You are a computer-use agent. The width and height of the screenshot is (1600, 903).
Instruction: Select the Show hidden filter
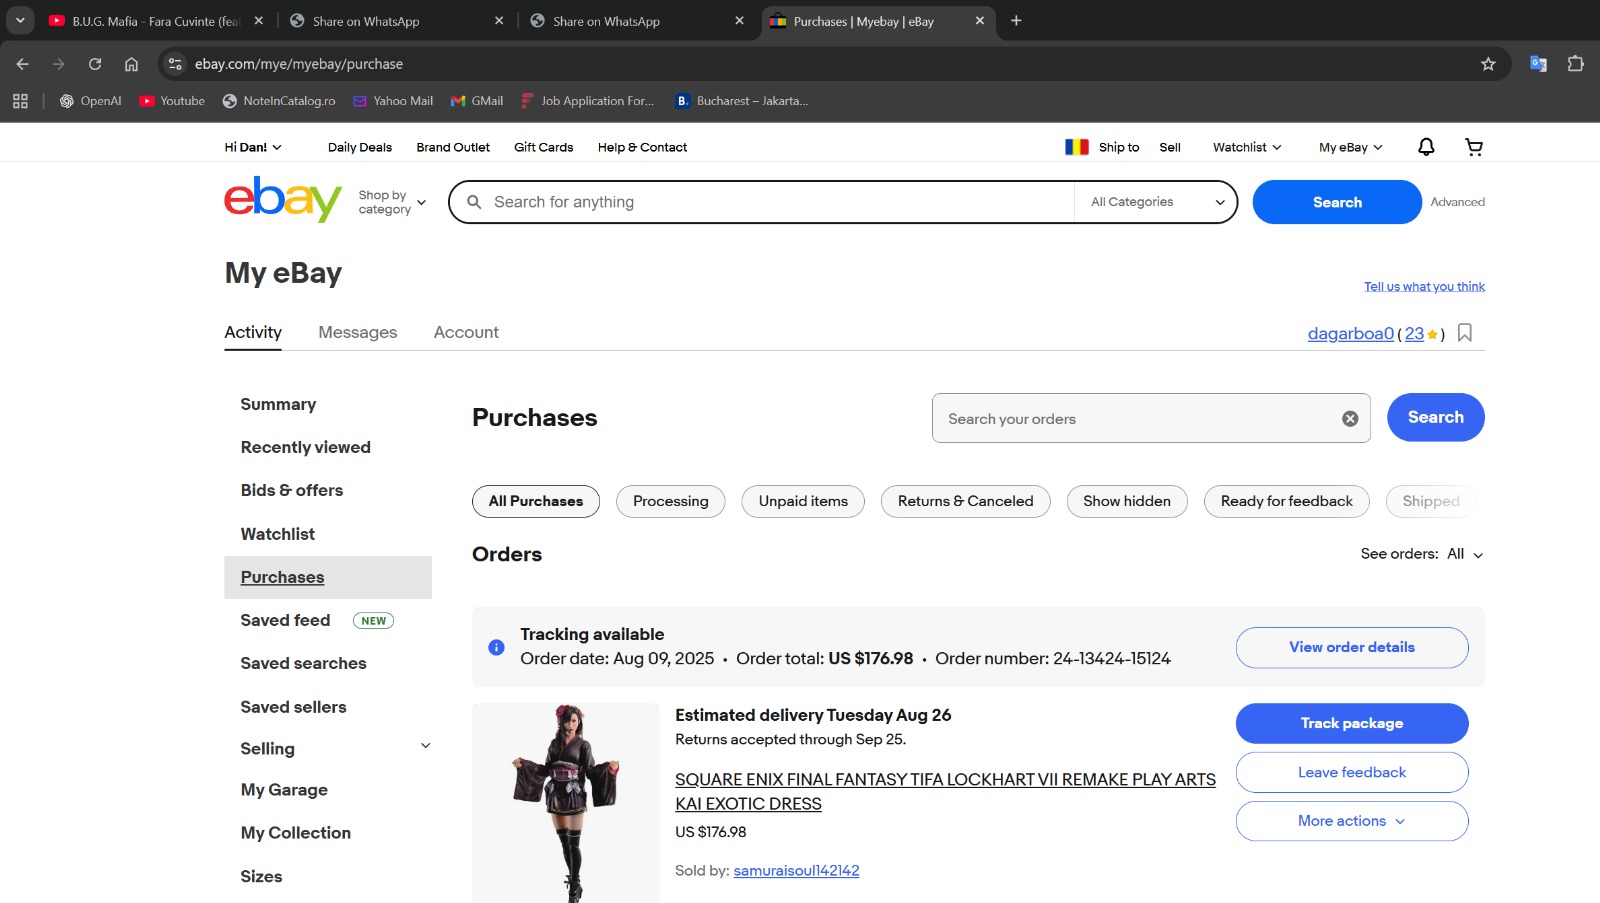pyautogui.click(x=1127, y=501)
